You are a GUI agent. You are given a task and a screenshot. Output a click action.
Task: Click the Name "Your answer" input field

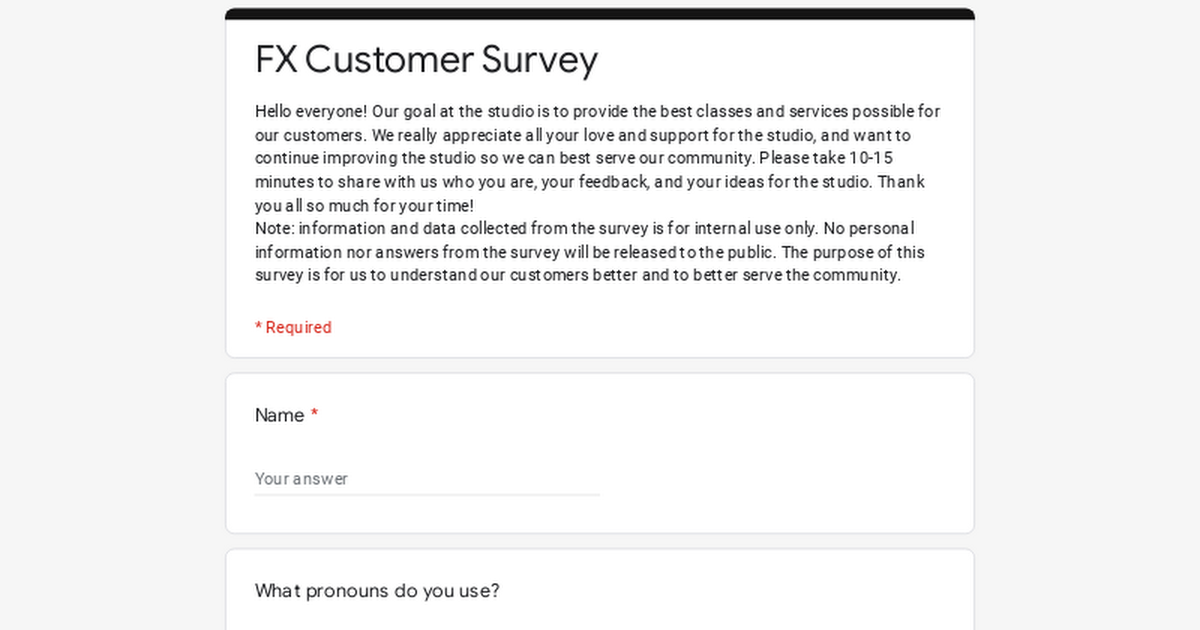(x=427, y=479)
